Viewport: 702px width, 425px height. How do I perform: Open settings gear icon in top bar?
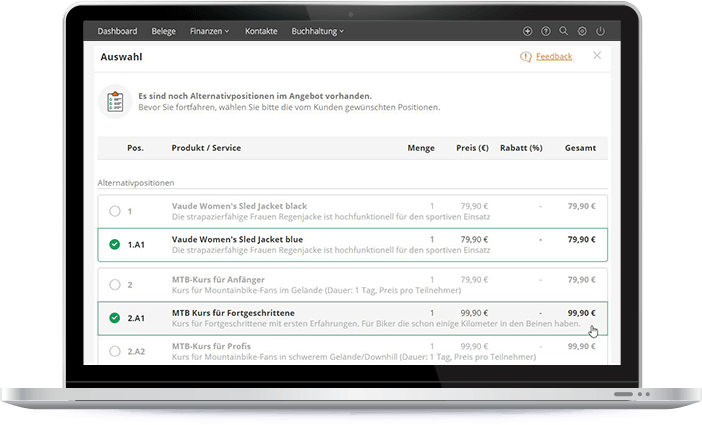tap(582, 31)
